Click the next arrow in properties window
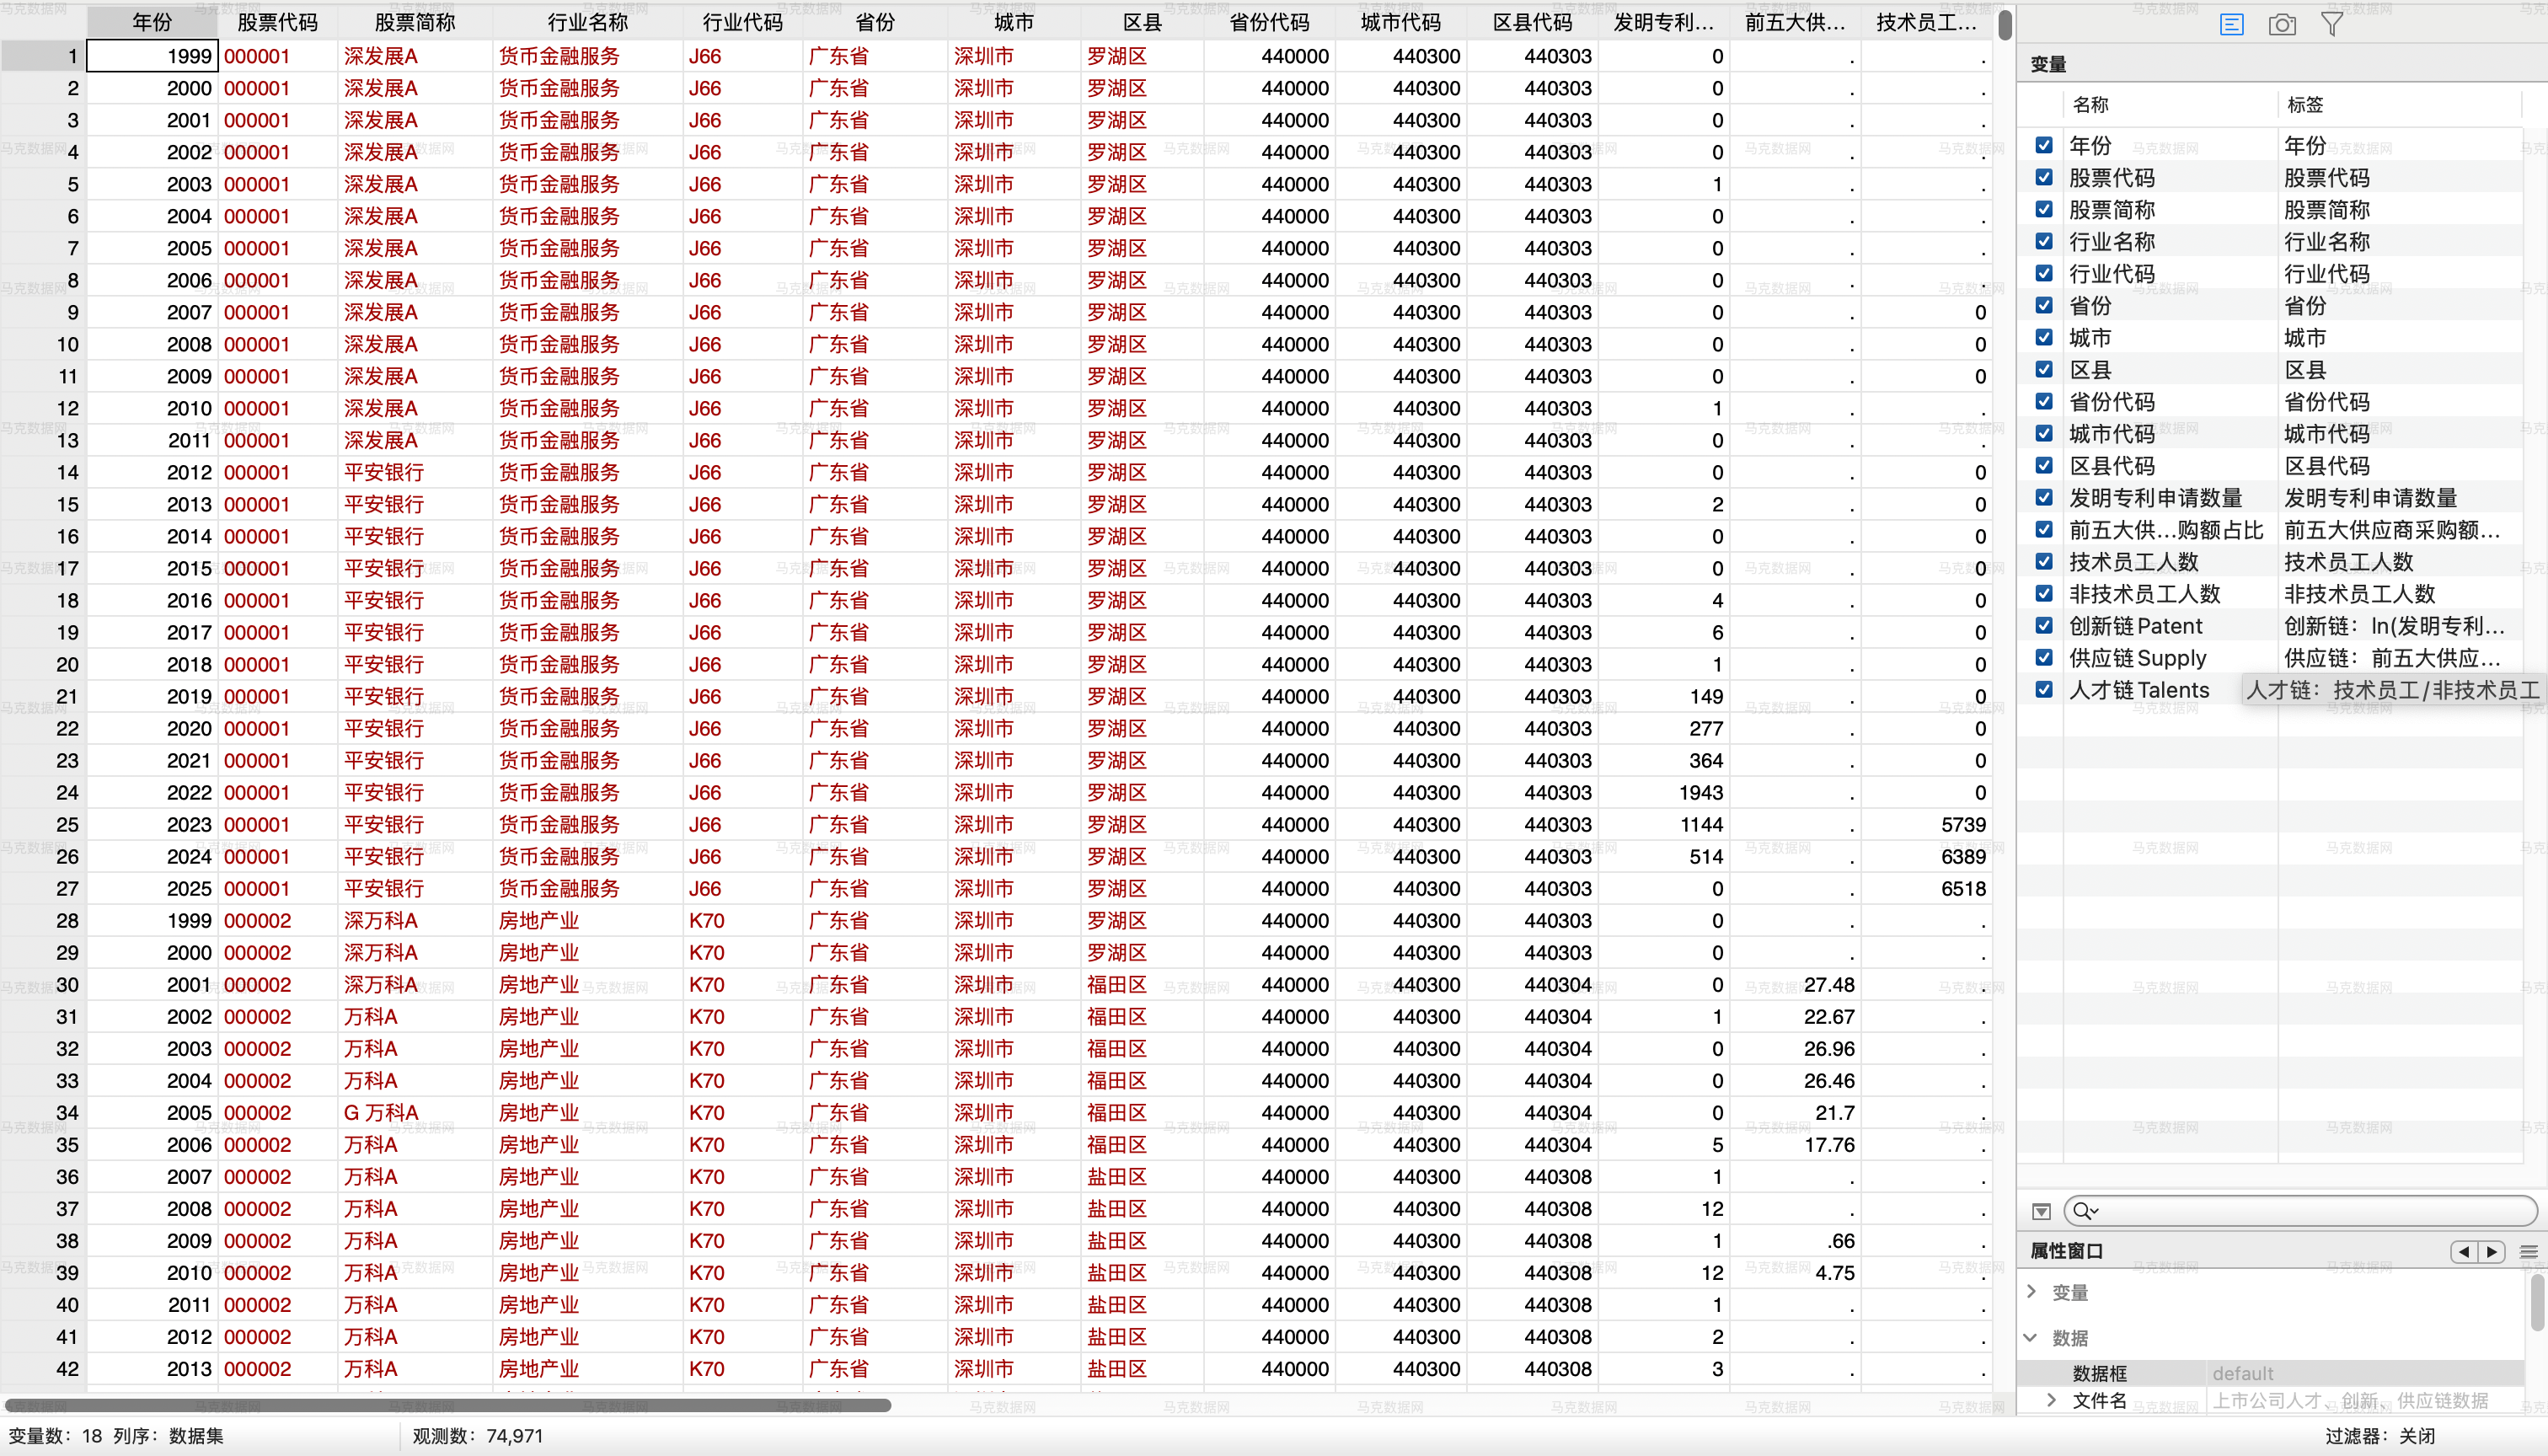The image size is (2548, 1456). point(2492,1251)
